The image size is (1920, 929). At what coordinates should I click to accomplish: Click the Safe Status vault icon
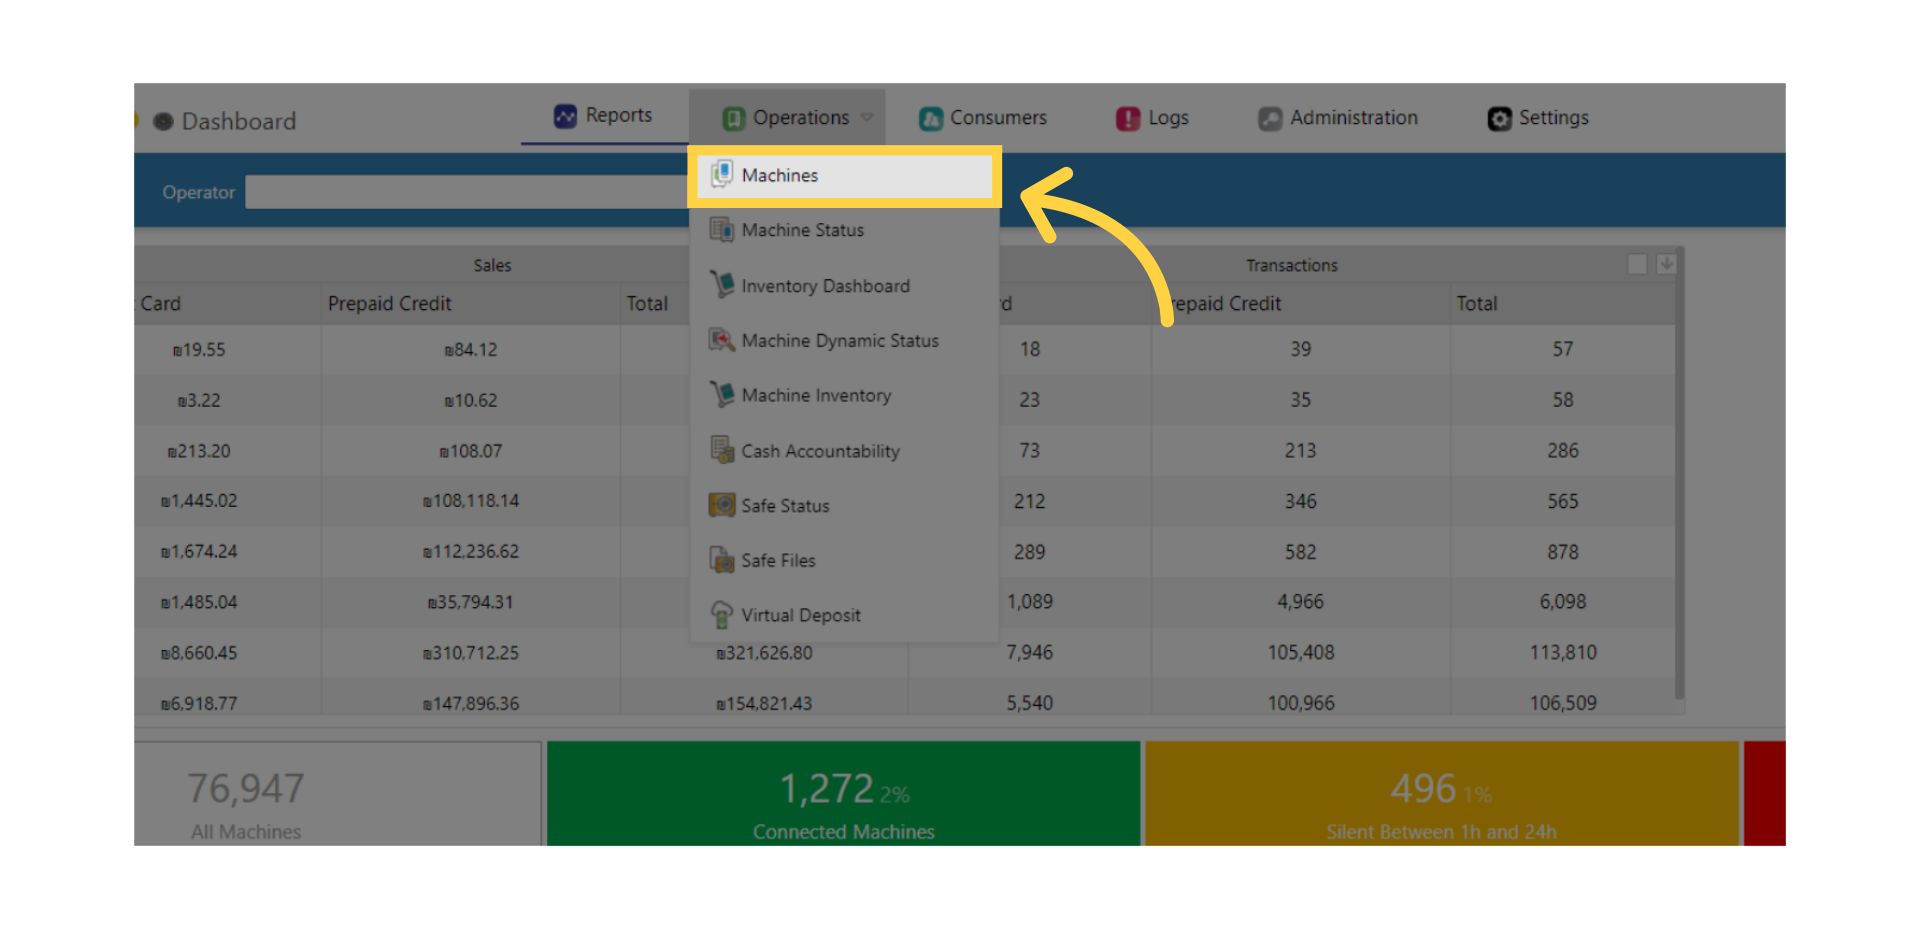click(x=721, y=505)
